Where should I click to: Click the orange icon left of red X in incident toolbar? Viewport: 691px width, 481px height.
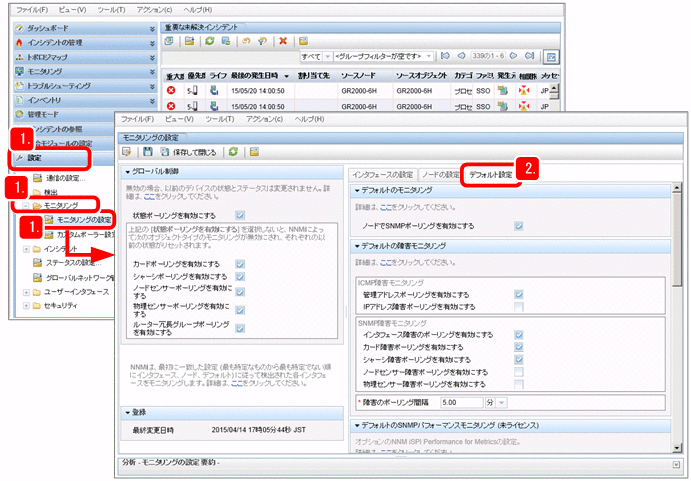[263, 41]
